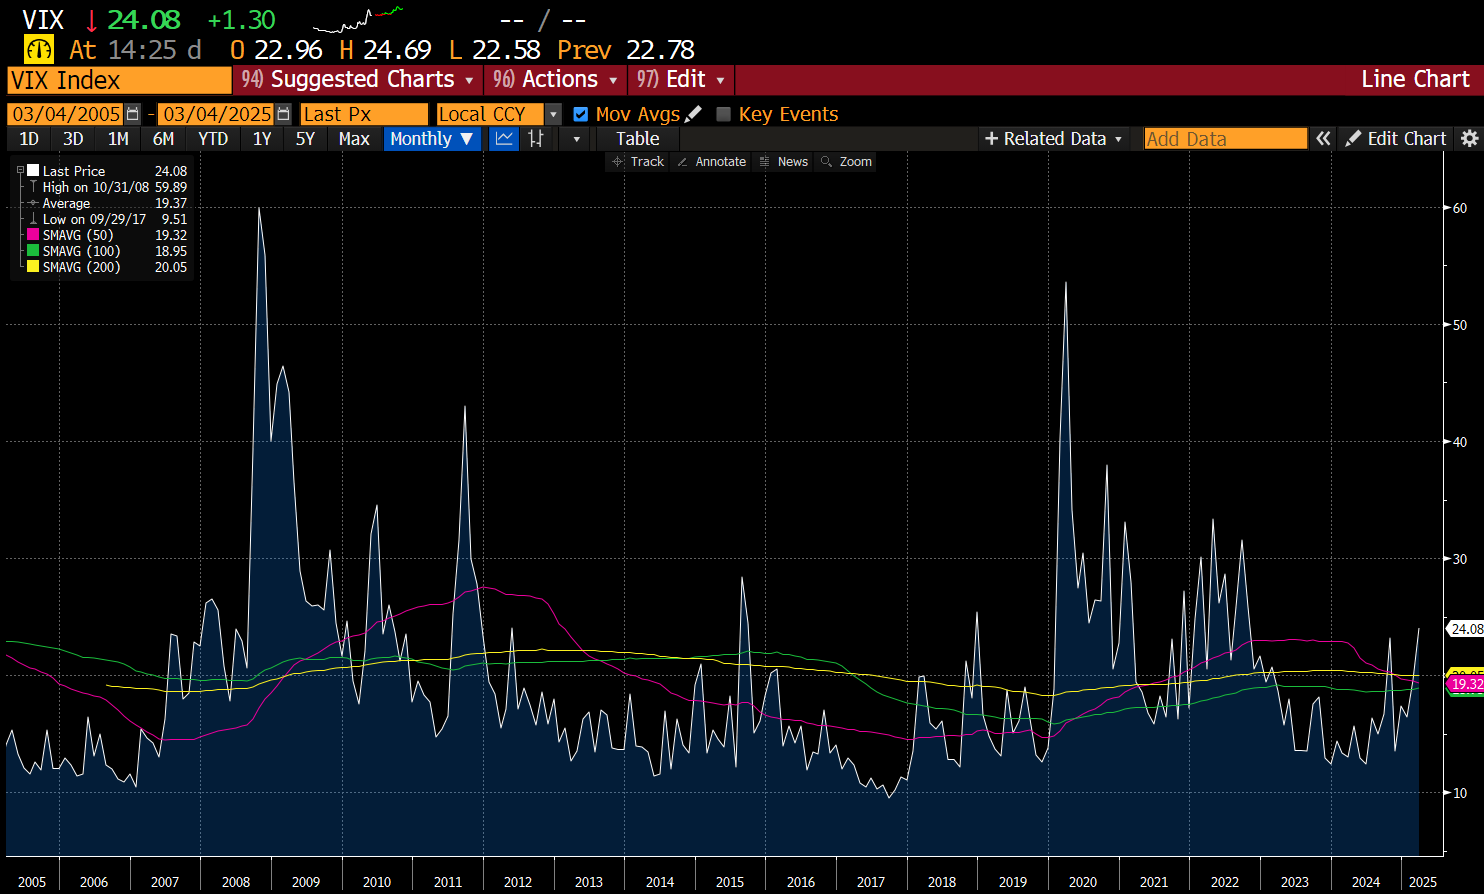Click the double-chevron collapse arrows
This screenshot has height=894, width=1484.
pos(1323,139)
